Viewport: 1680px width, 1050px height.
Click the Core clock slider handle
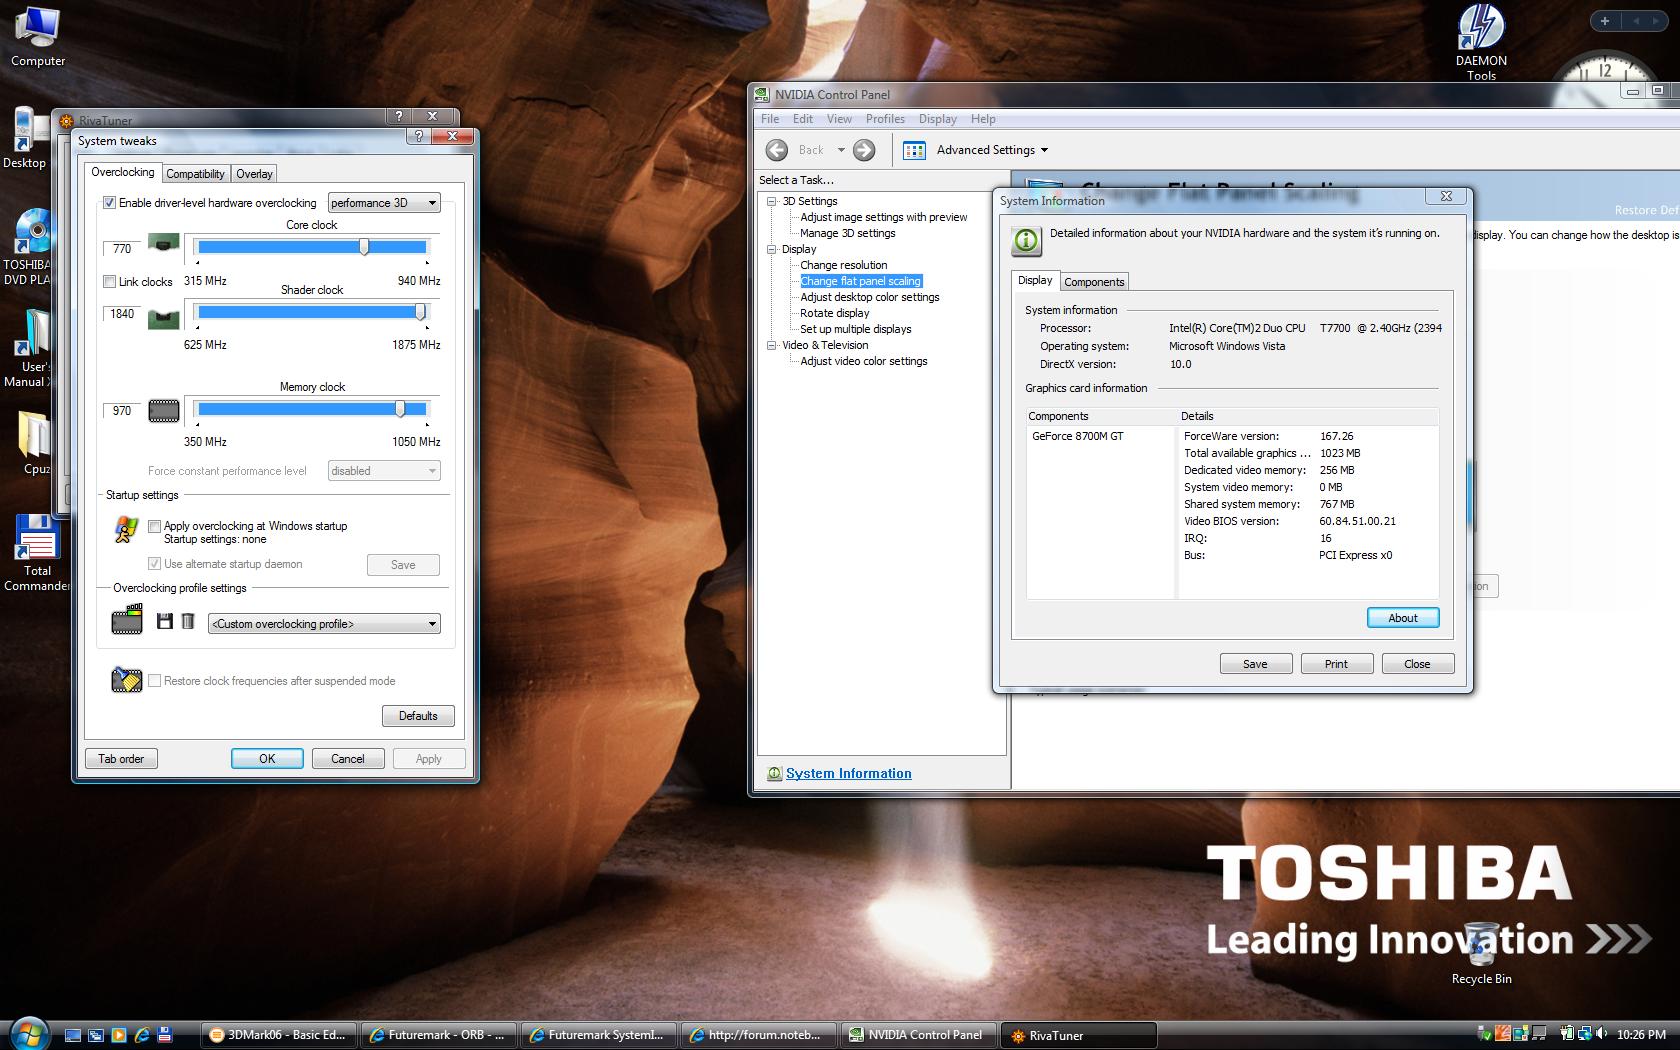point(364,247)
